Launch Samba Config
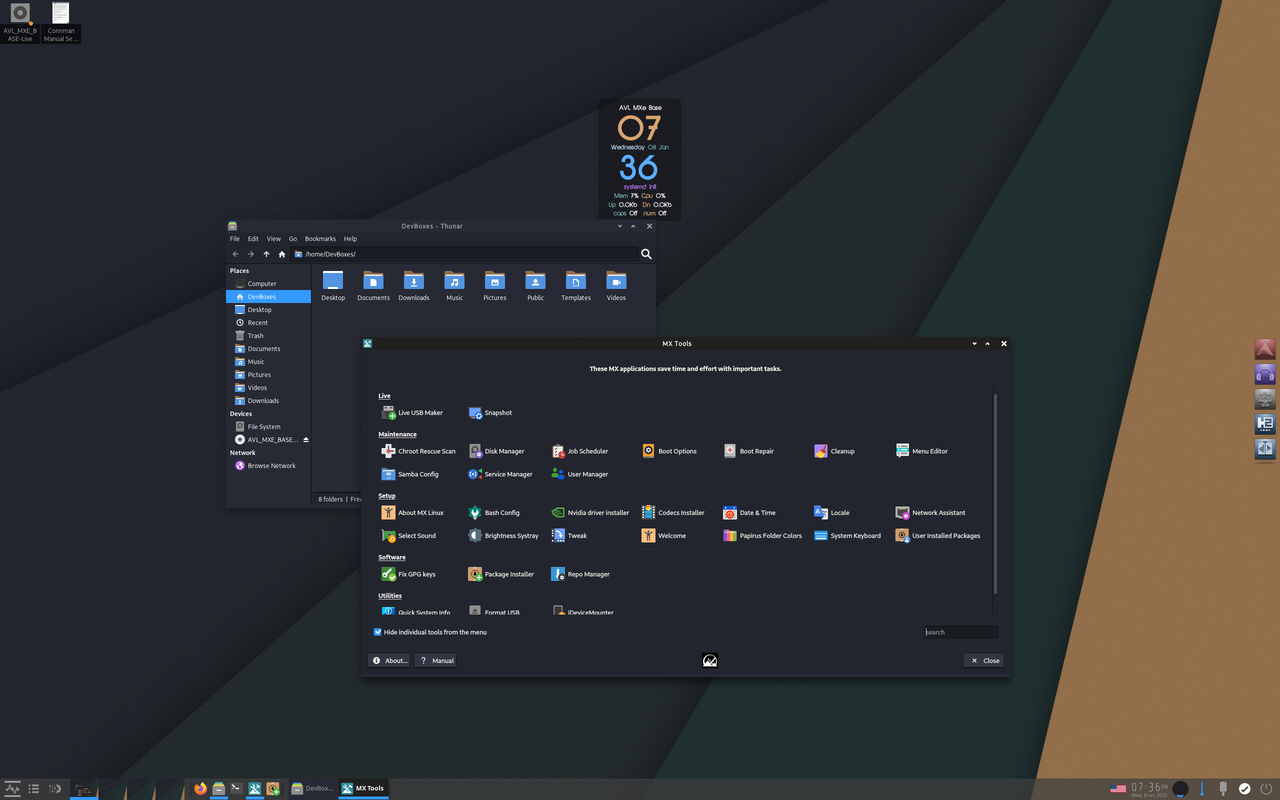The width and height of the screenshot is (1280, 800). [410, 474]
